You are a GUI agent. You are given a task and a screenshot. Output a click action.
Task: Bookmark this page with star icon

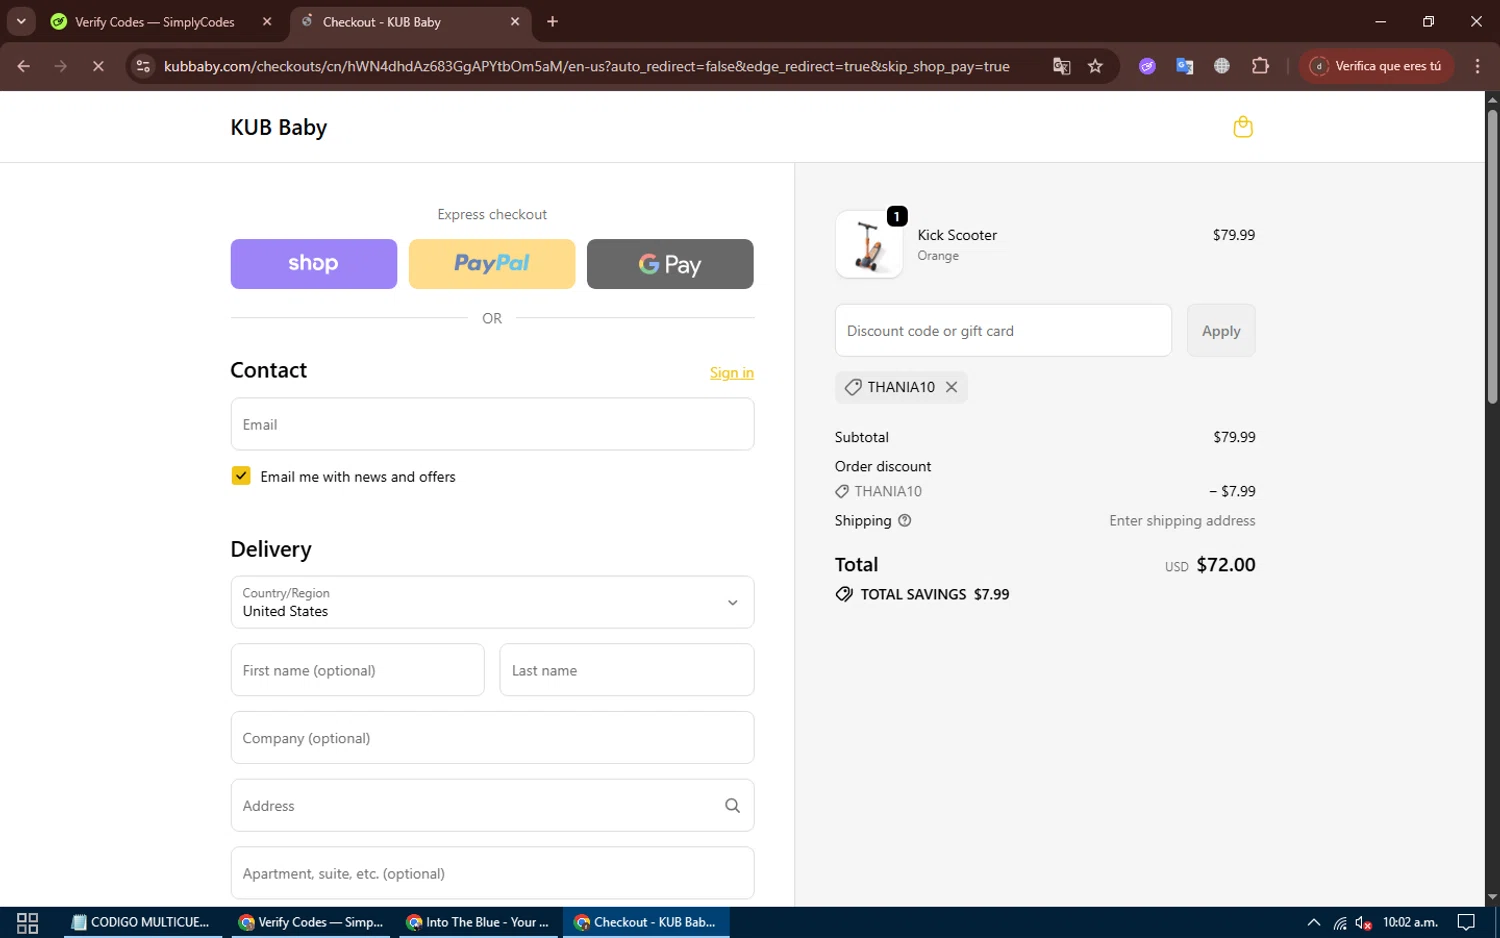point(1096,66)
